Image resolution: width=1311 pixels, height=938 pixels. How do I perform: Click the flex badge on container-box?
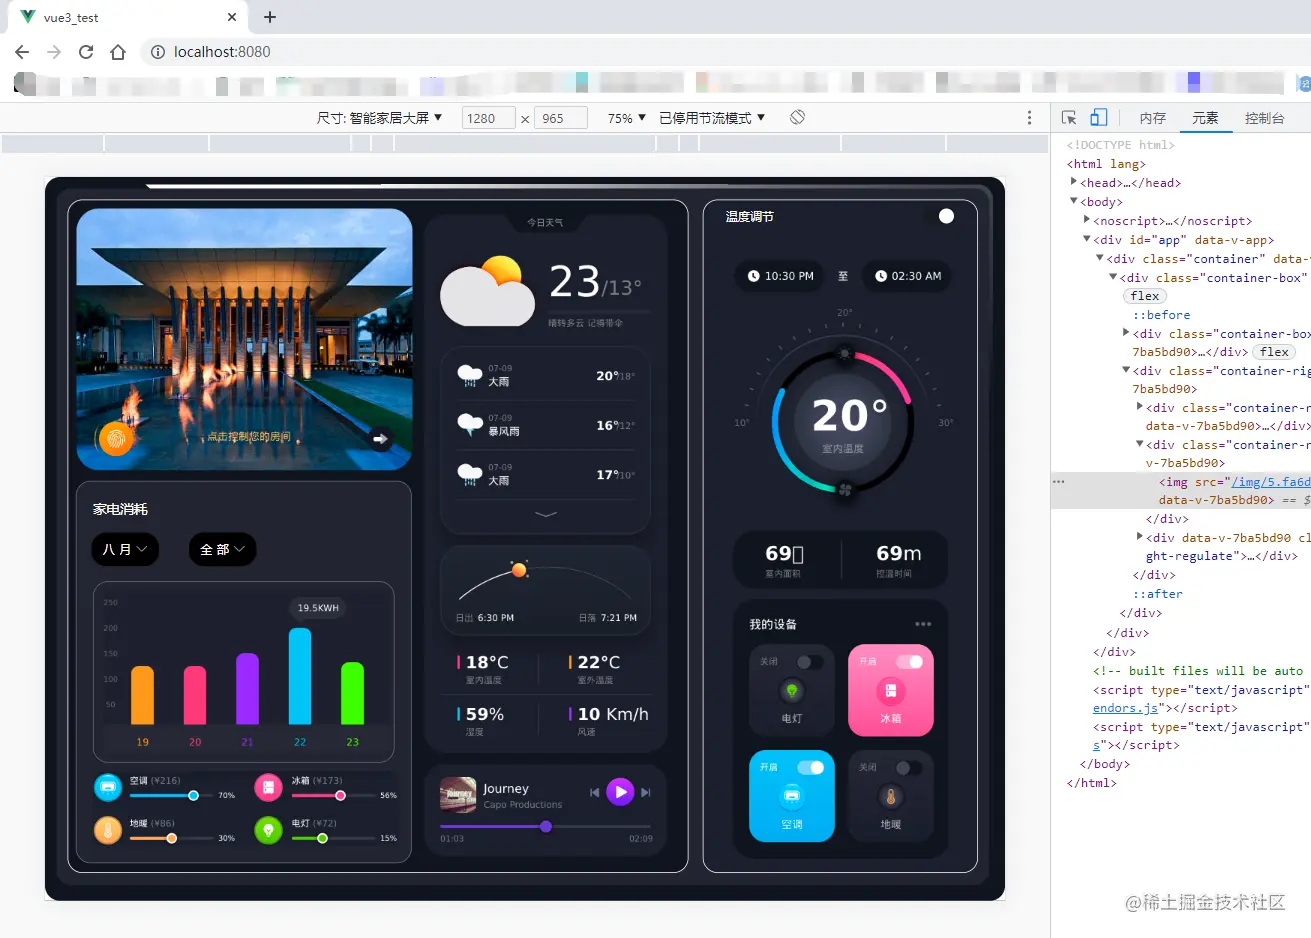pos(1145,296)
